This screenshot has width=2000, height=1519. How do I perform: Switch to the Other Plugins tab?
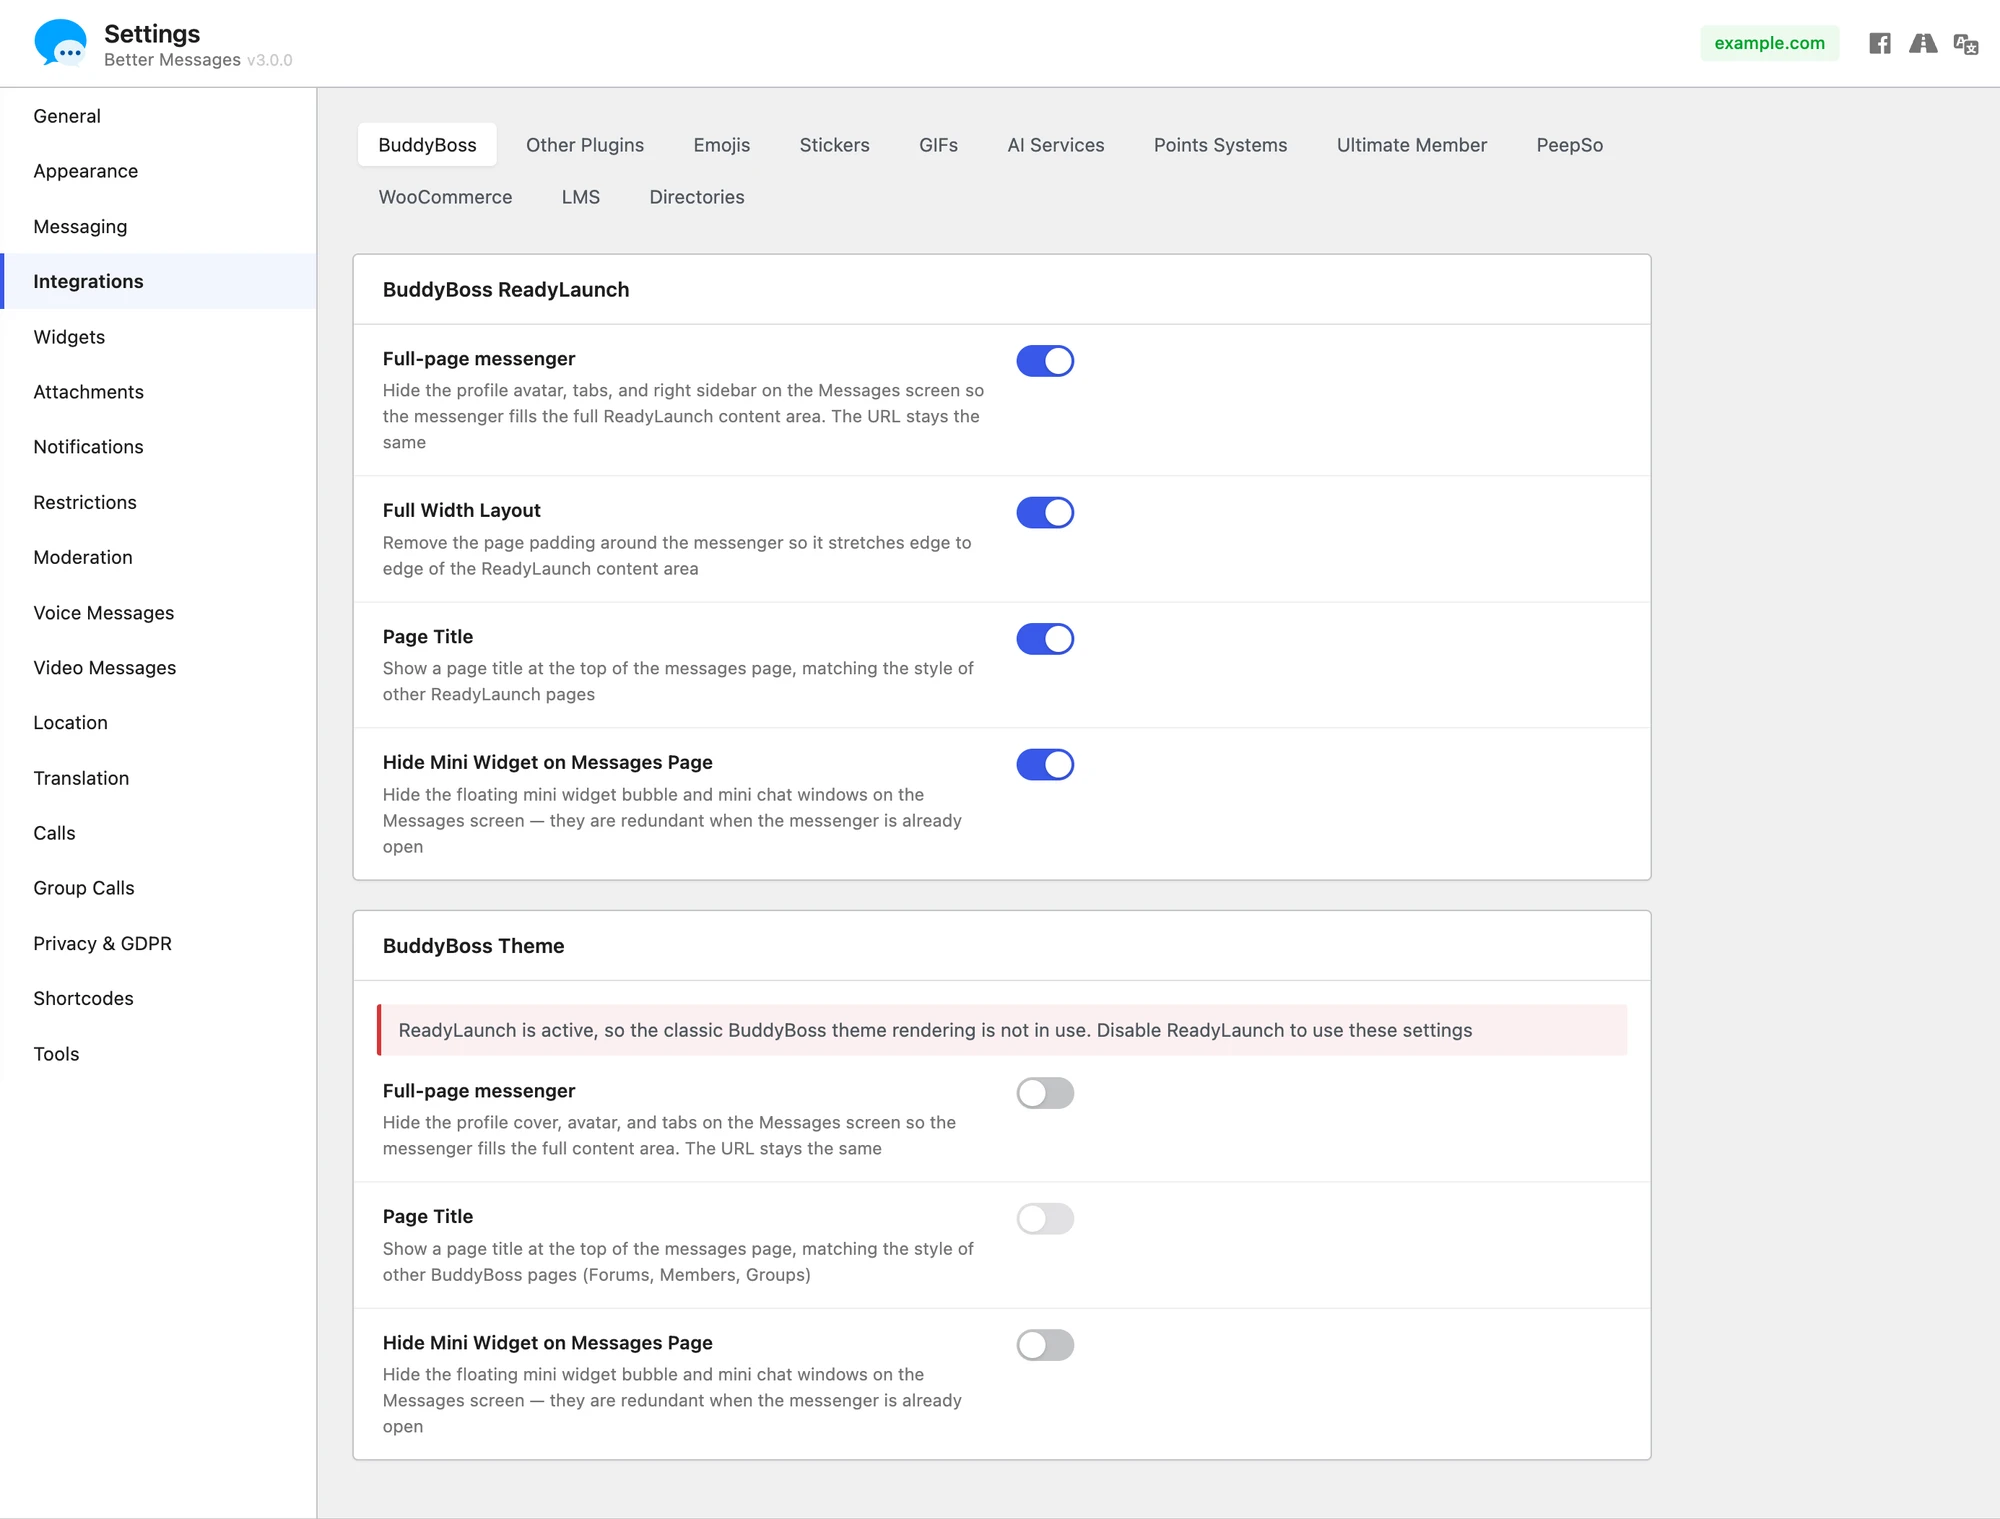point(585,145)
